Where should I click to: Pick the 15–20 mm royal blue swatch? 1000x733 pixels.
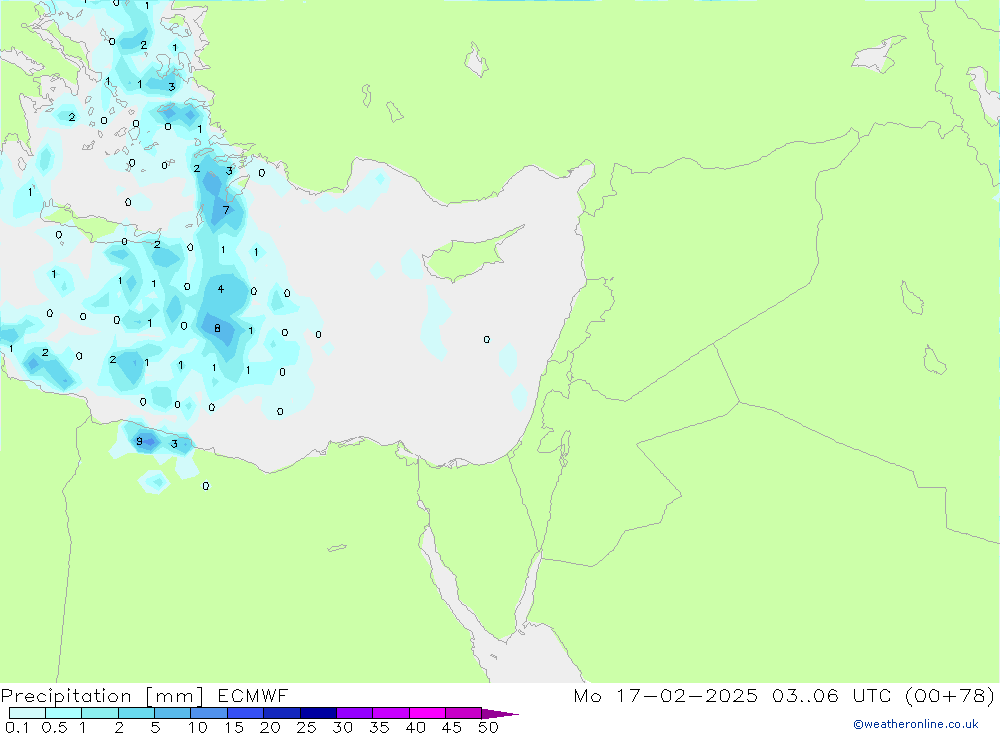[246, 713]
